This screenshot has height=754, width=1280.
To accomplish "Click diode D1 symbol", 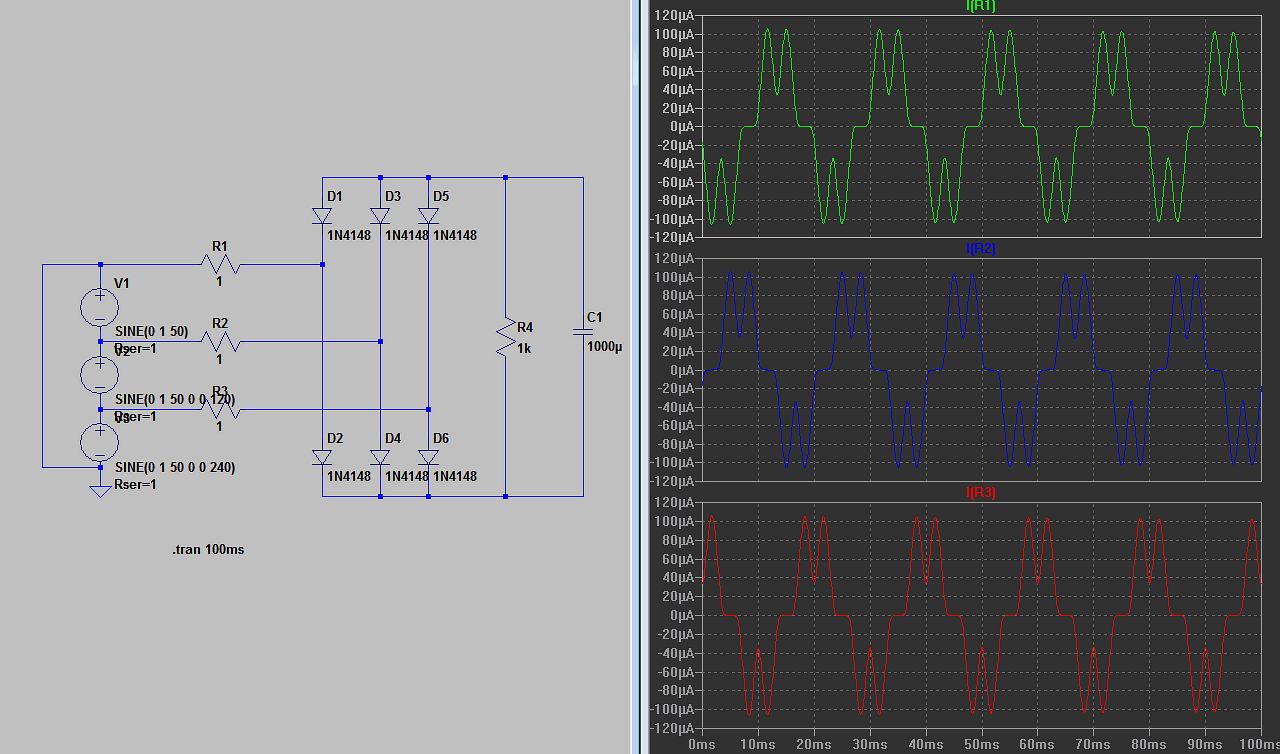I will click(x=322, y=216).
